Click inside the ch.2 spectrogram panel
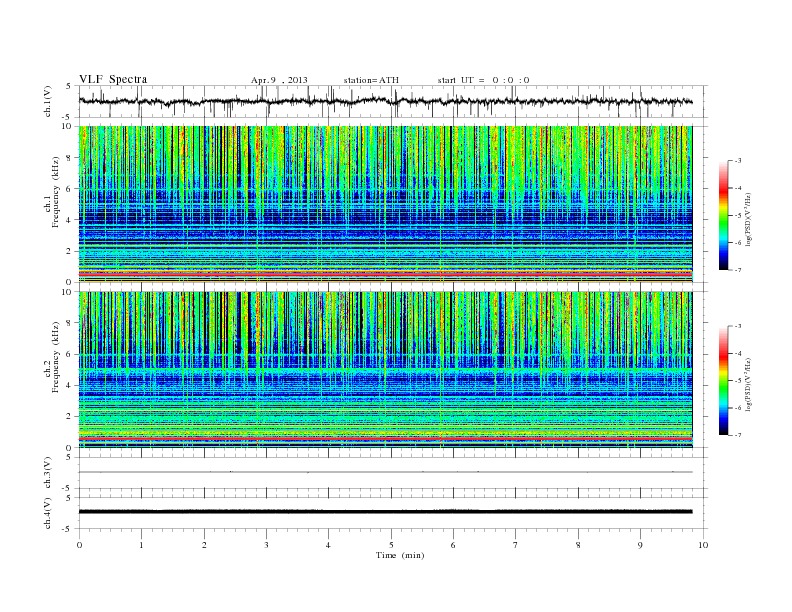Screen dimensions: 792x612 [385, 370]
